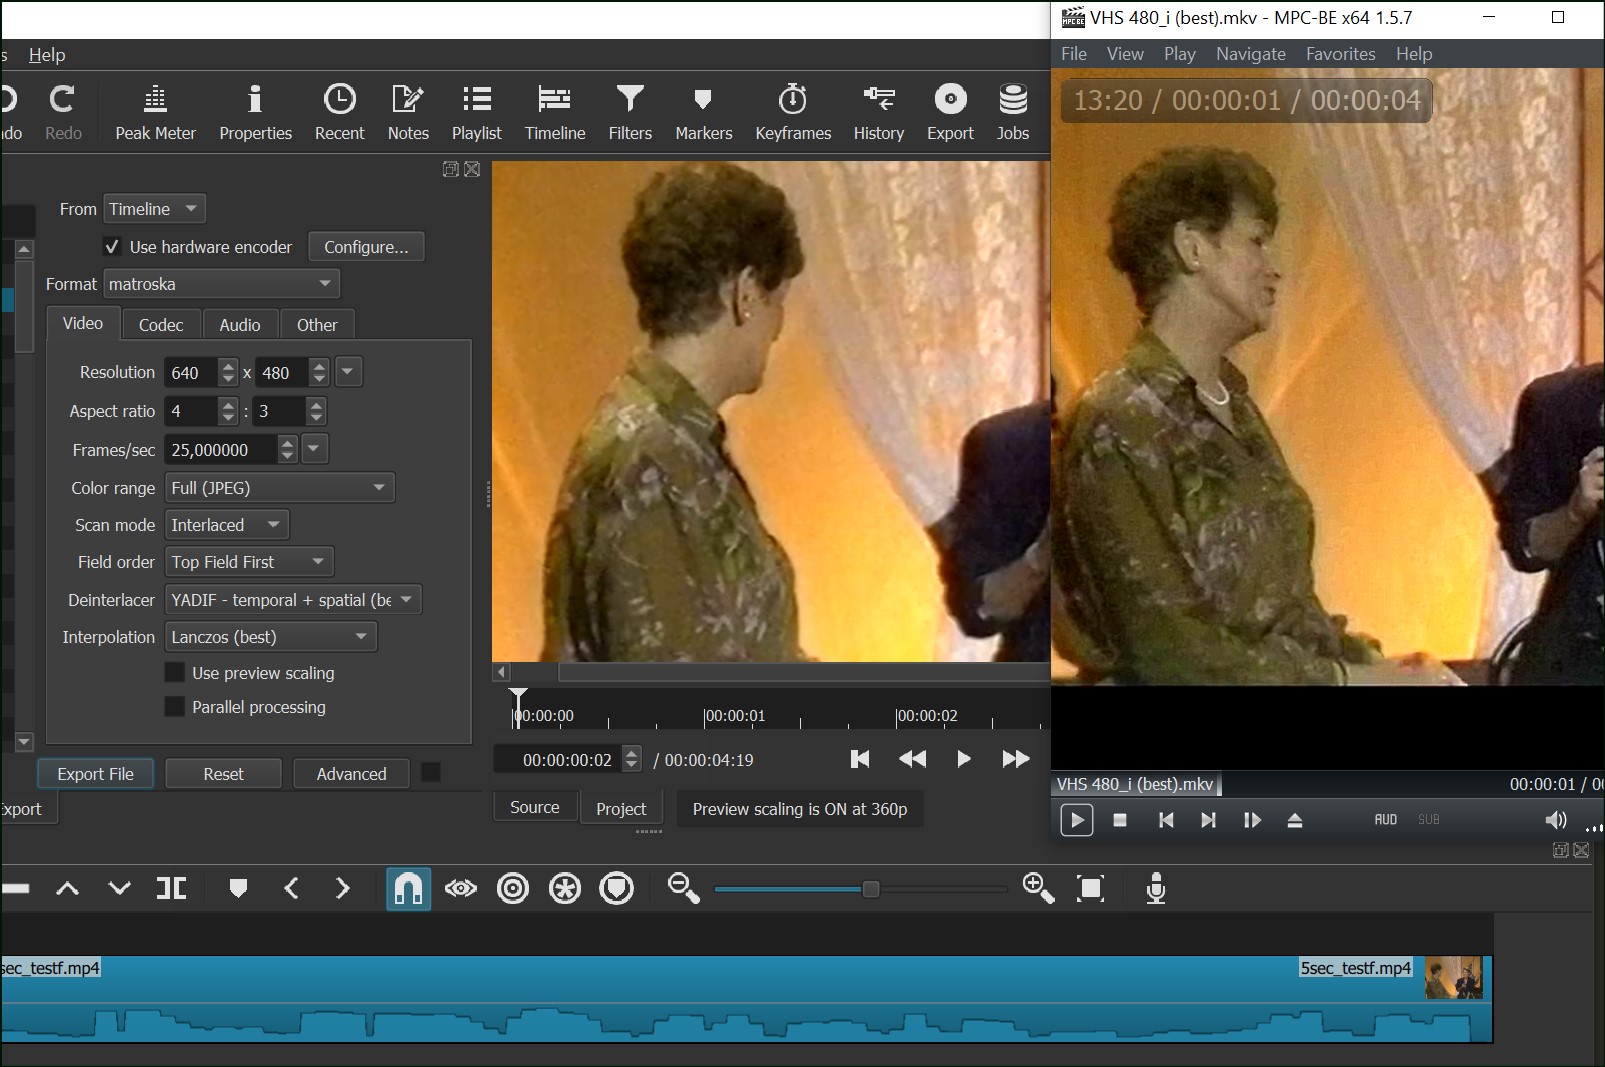Disable Use hardware encoder checkbox
Screen dimensions: 1605x1067
pyautogui.click(x=112, y=247)
